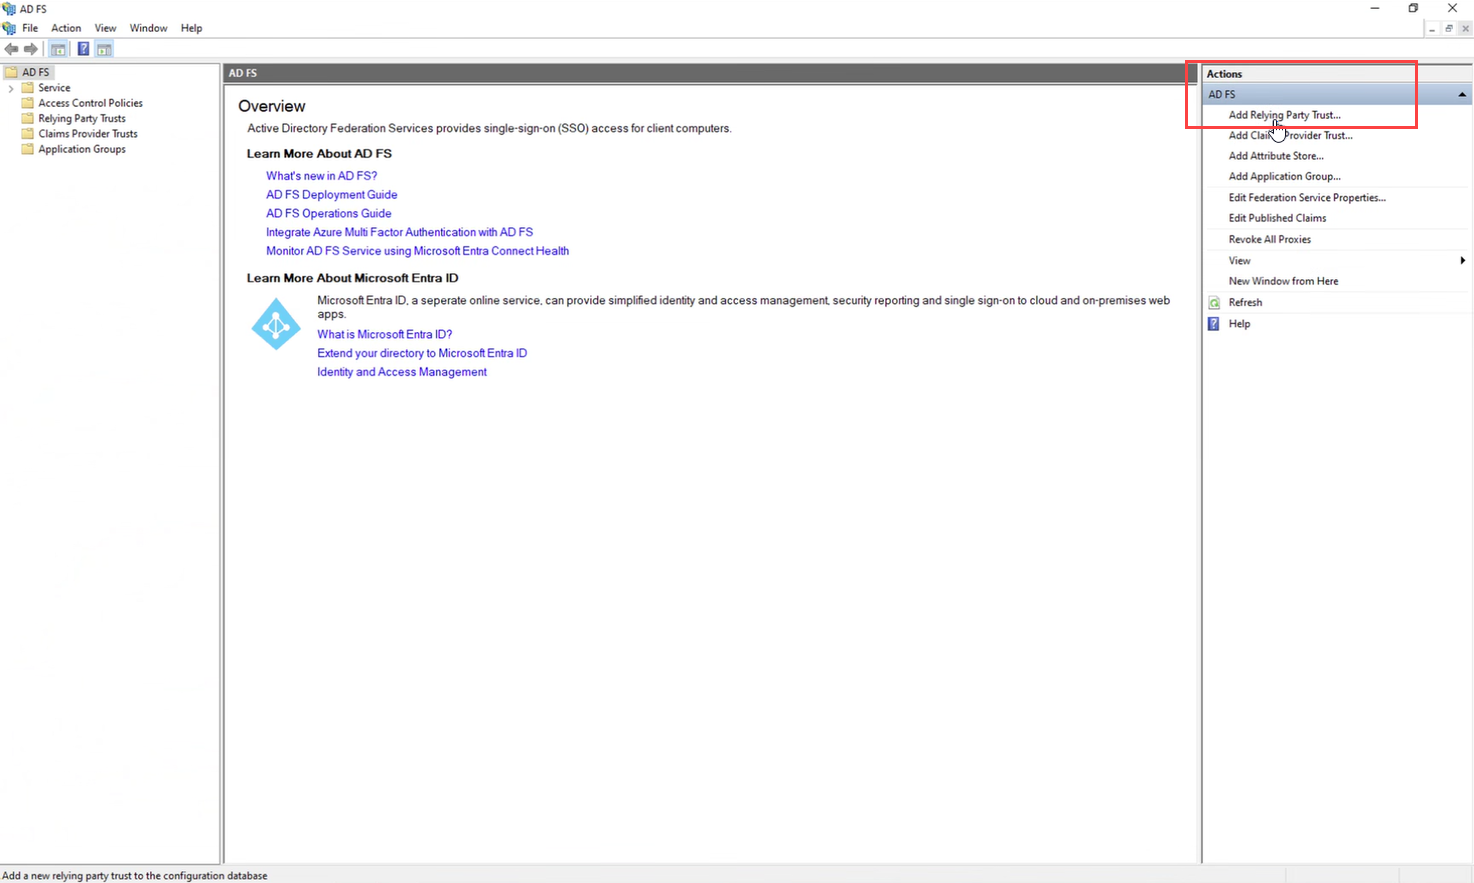This screenshot has height=883, width=1474.
Task: Click the Forward arrow in the toolbar
Action: click(31, 49)
